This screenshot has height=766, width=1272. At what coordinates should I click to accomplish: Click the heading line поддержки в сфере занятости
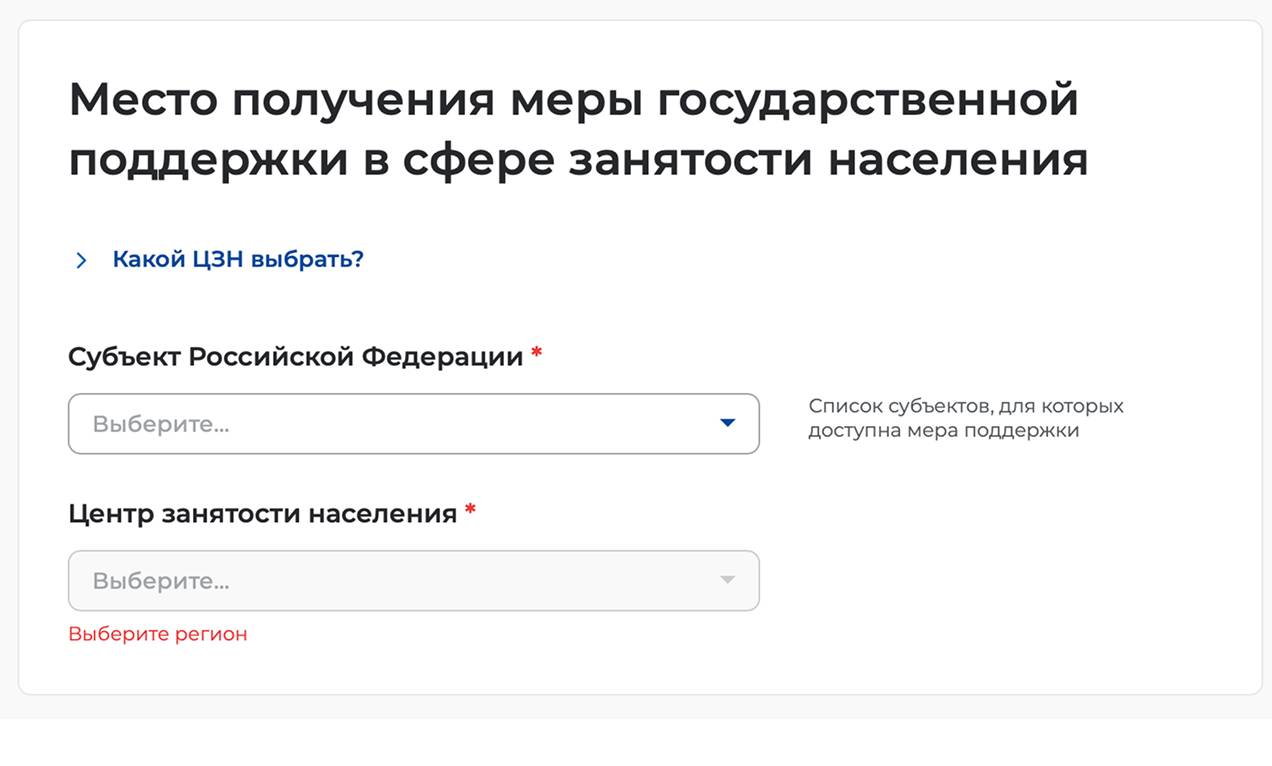pos(577,160)
